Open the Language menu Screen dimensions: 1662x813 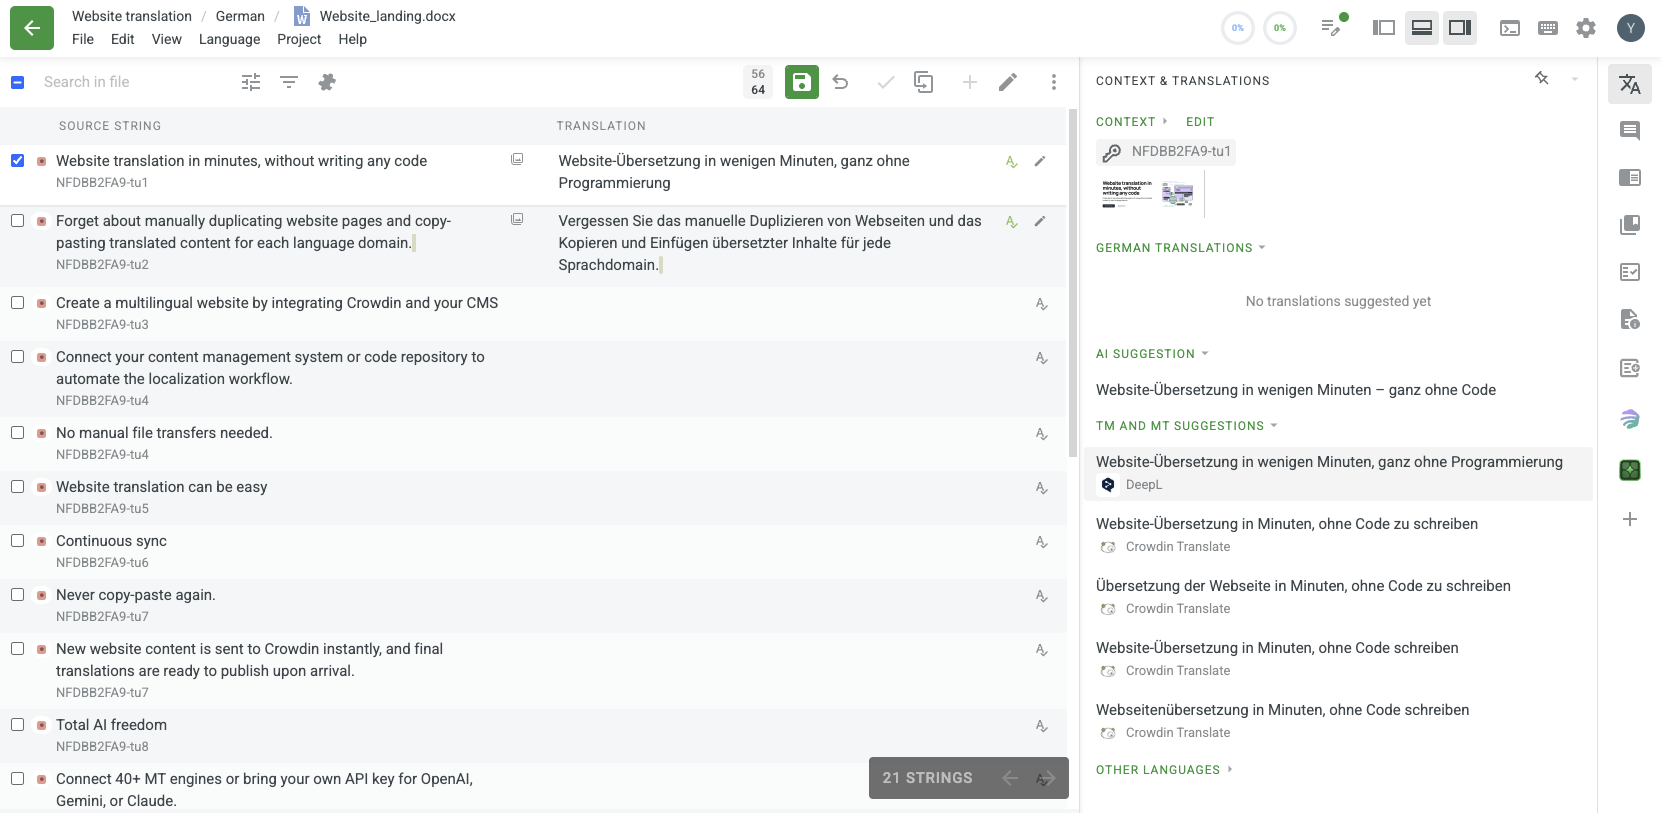point(229,39)
